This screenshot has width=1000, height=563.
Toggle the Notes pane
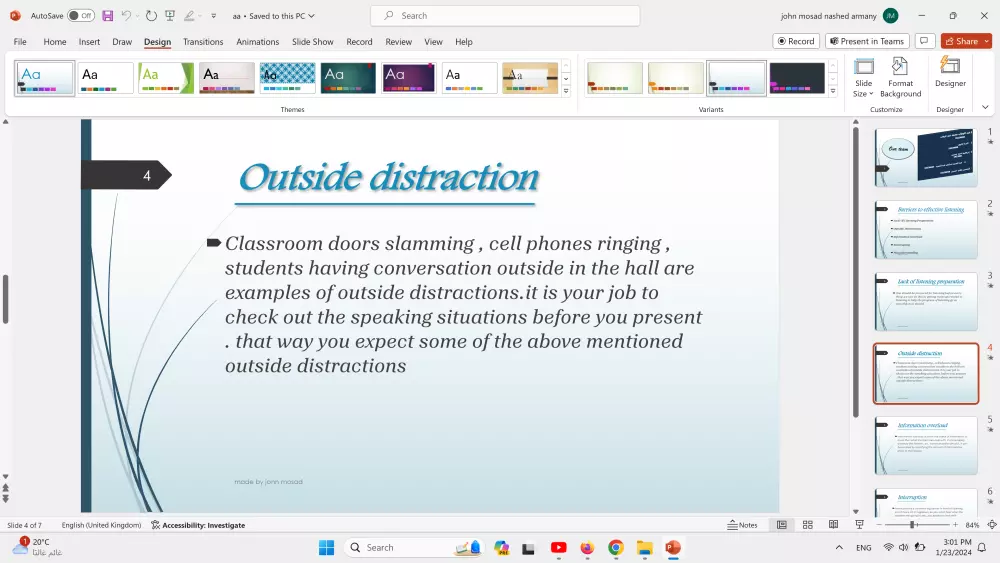(742, 525)
